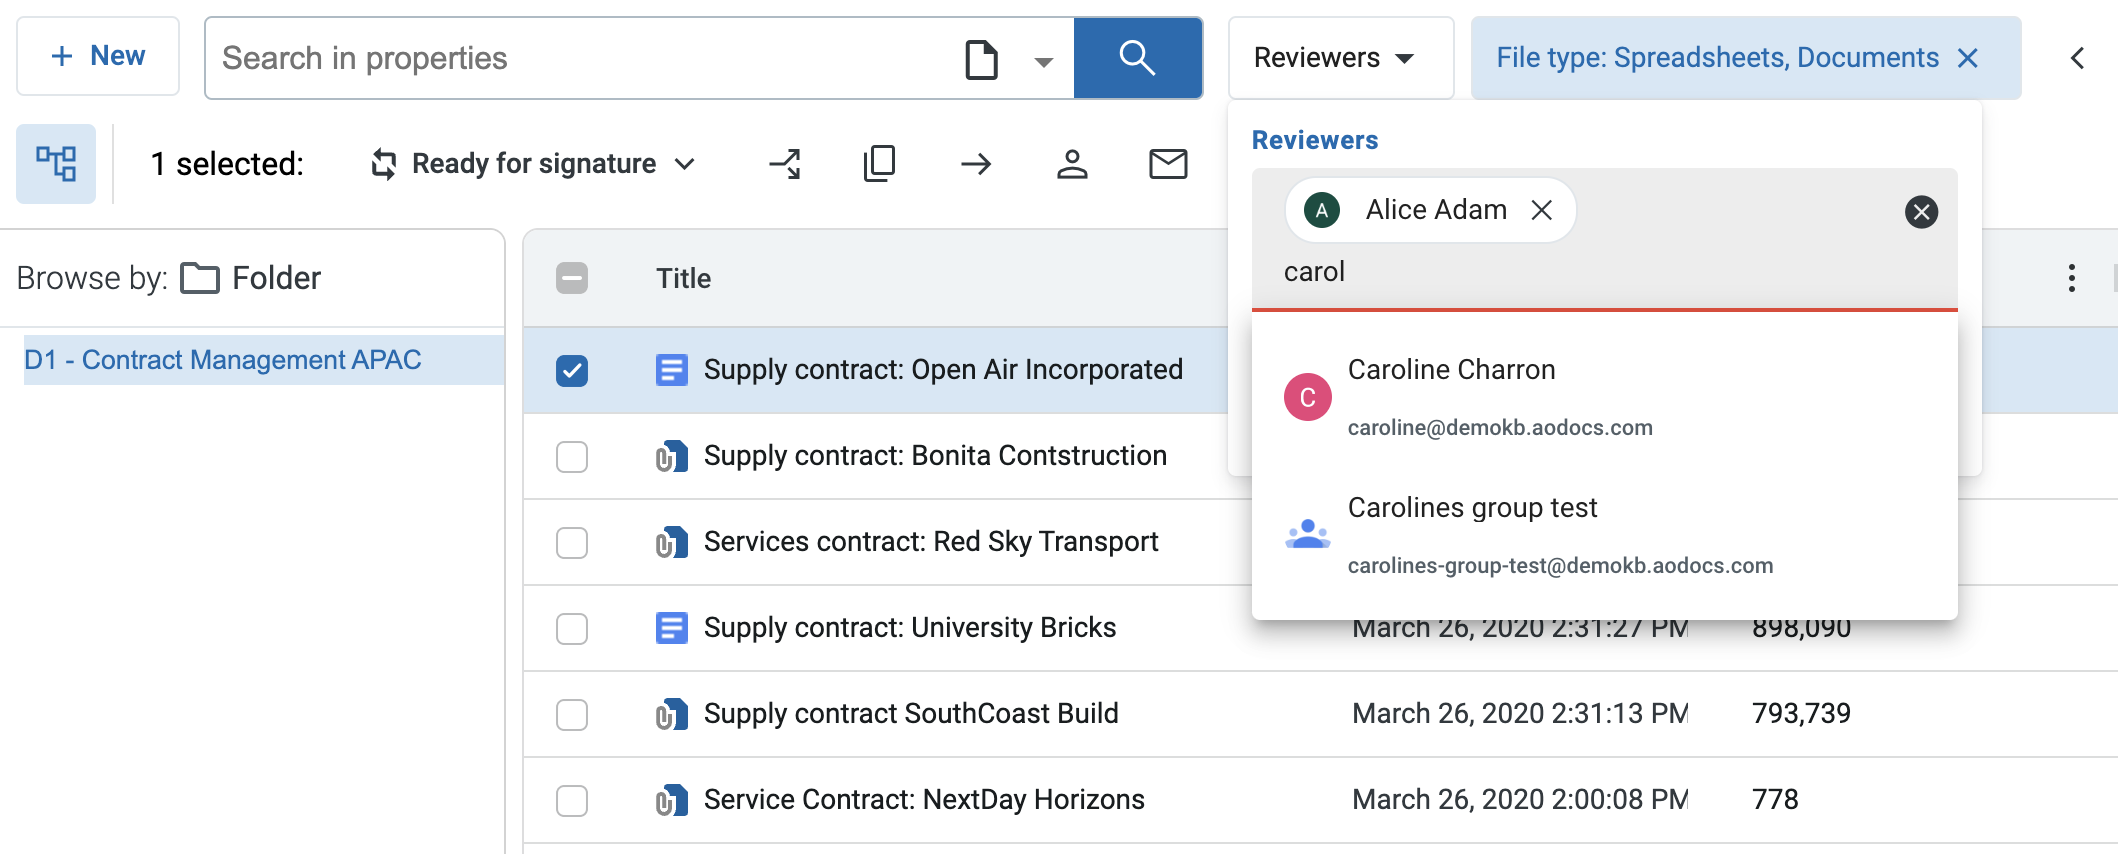Click the value 793,739
The width and height of the screenshot is (2118, 854).
tap(1801, 714)
